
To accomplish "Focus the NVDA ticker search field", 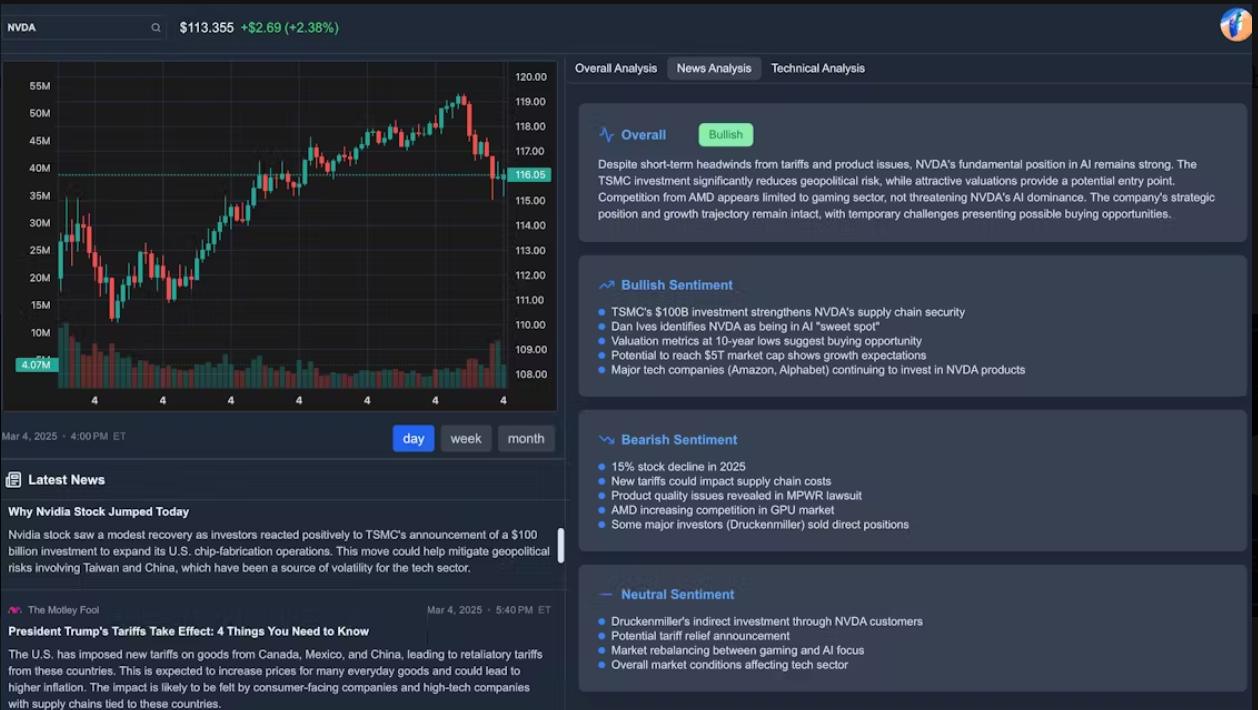I will (84, 28).
